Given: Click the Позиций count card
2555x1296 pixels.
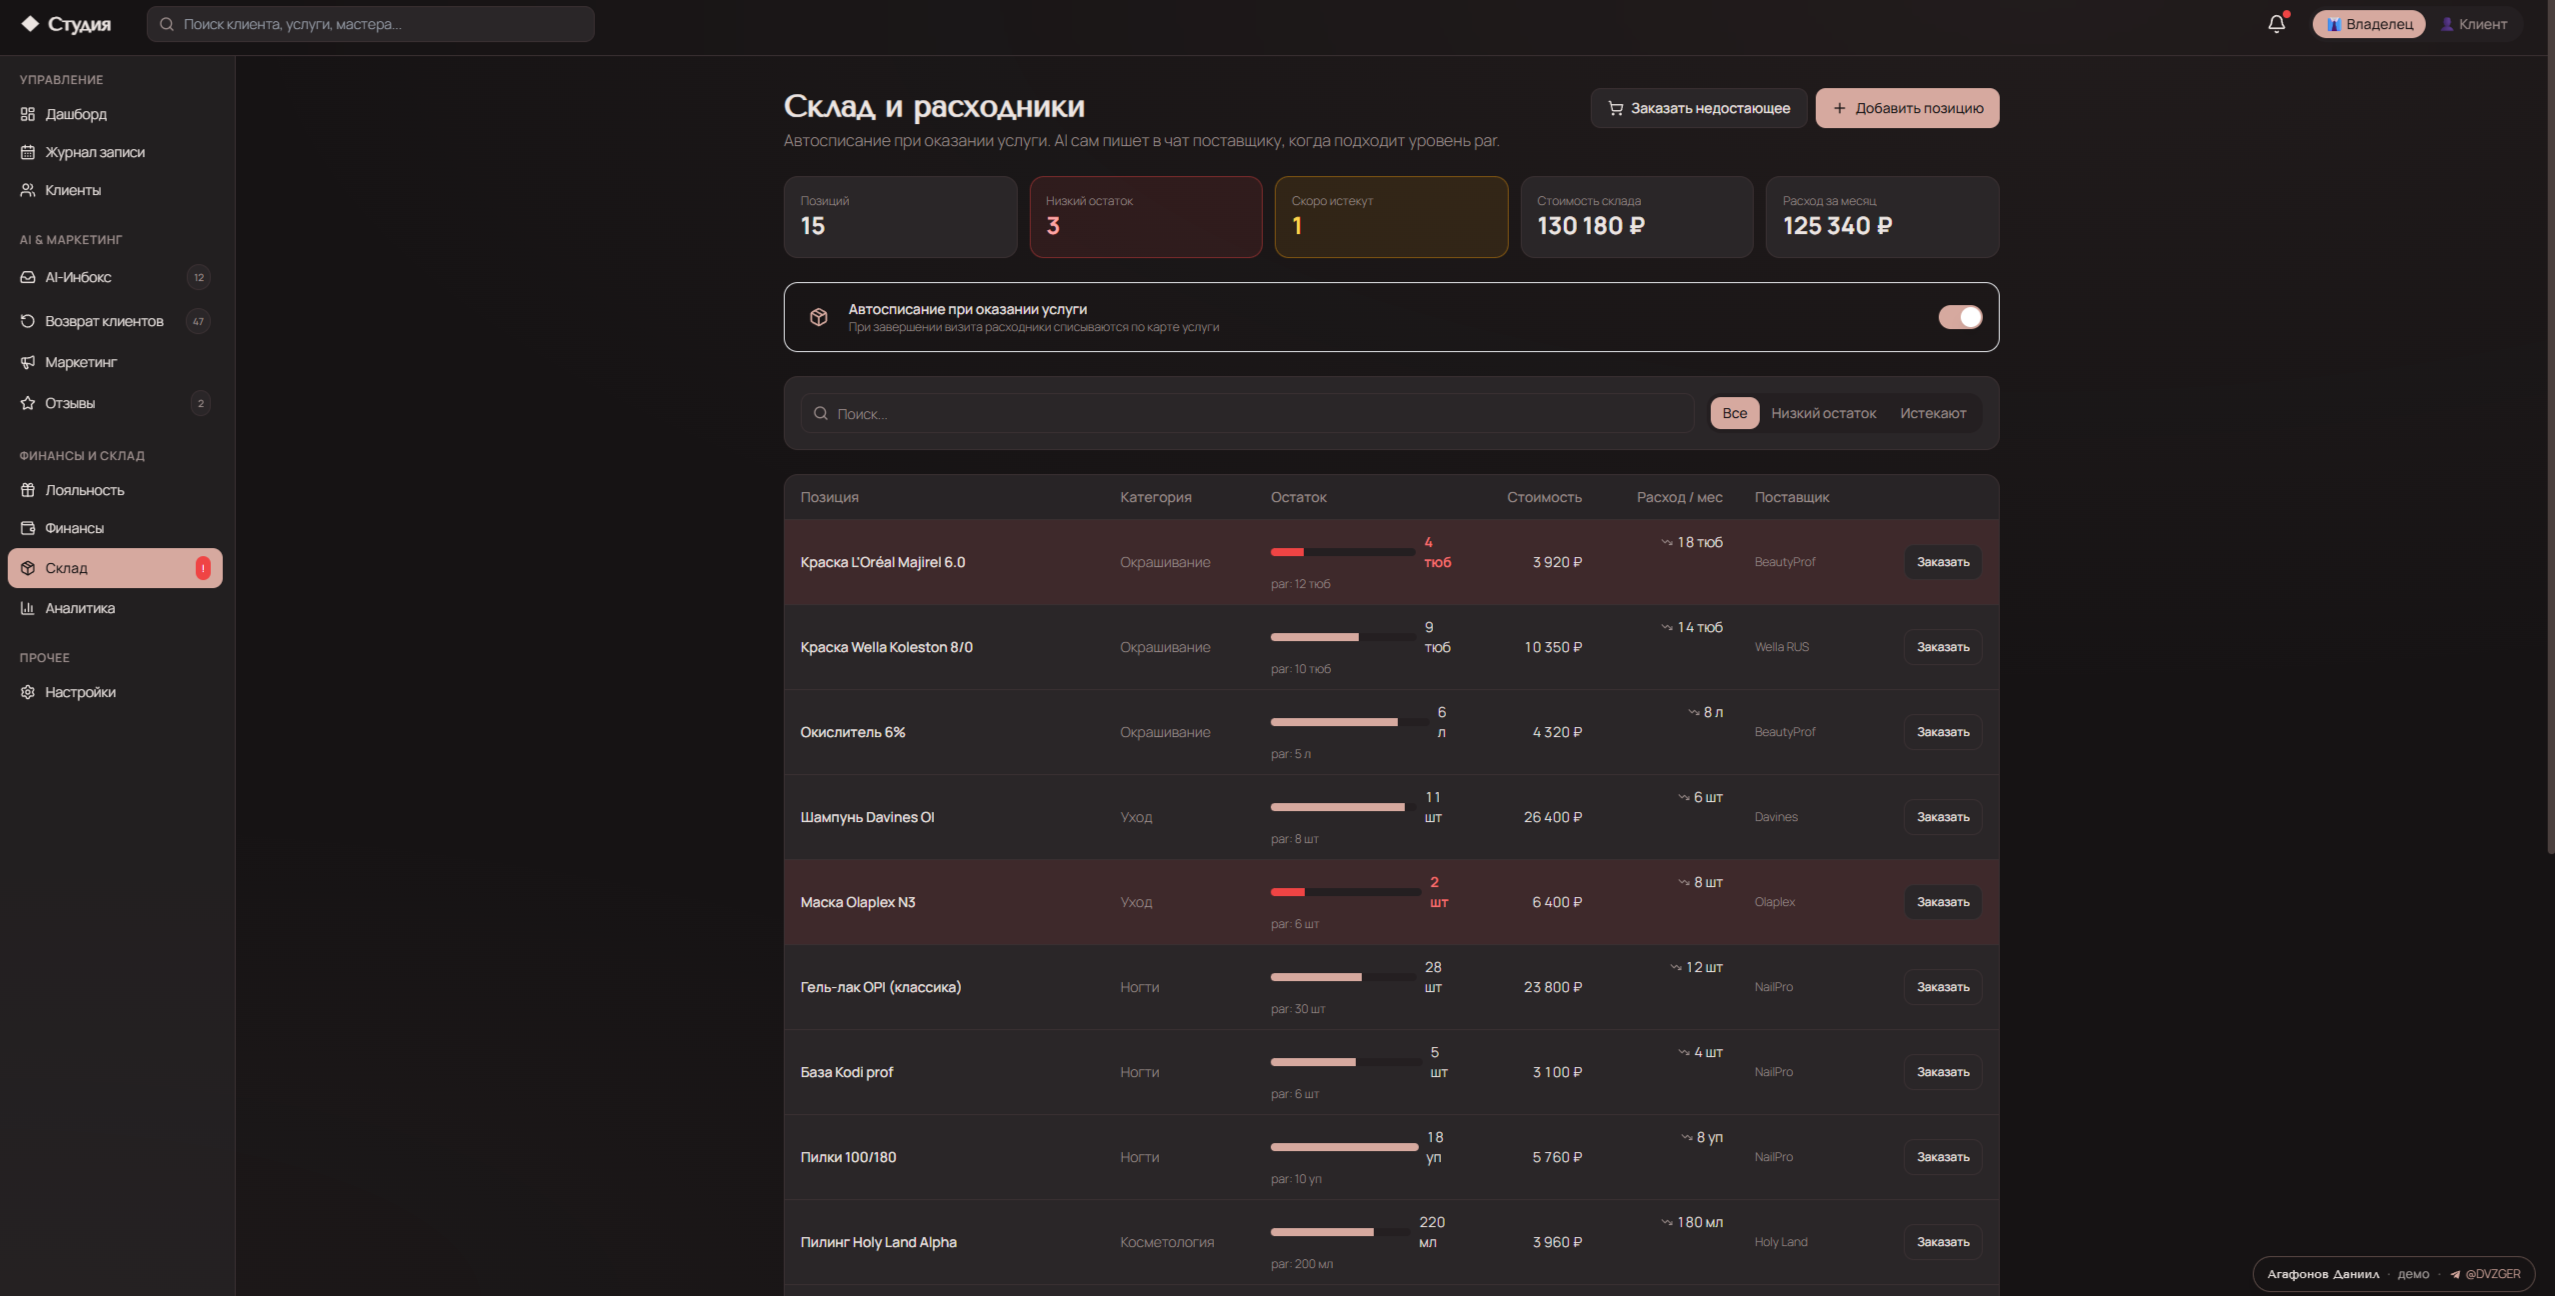Looking at the screenshot, I should point(900,217).
